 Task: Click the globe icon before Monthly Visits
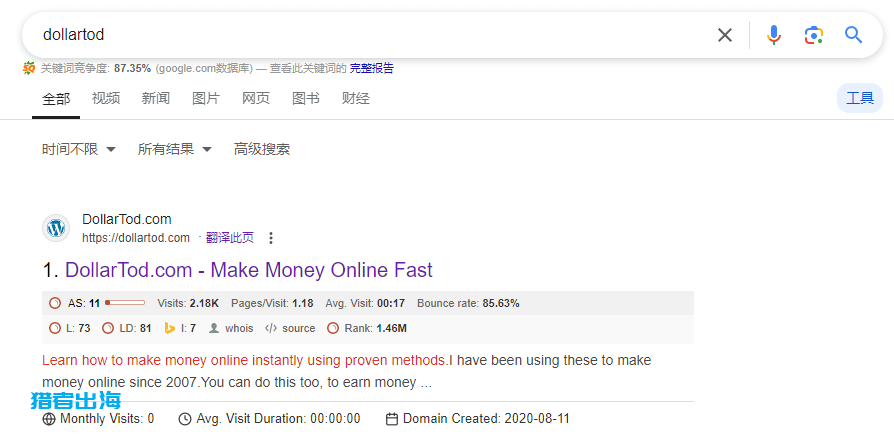tap(49, 419)
